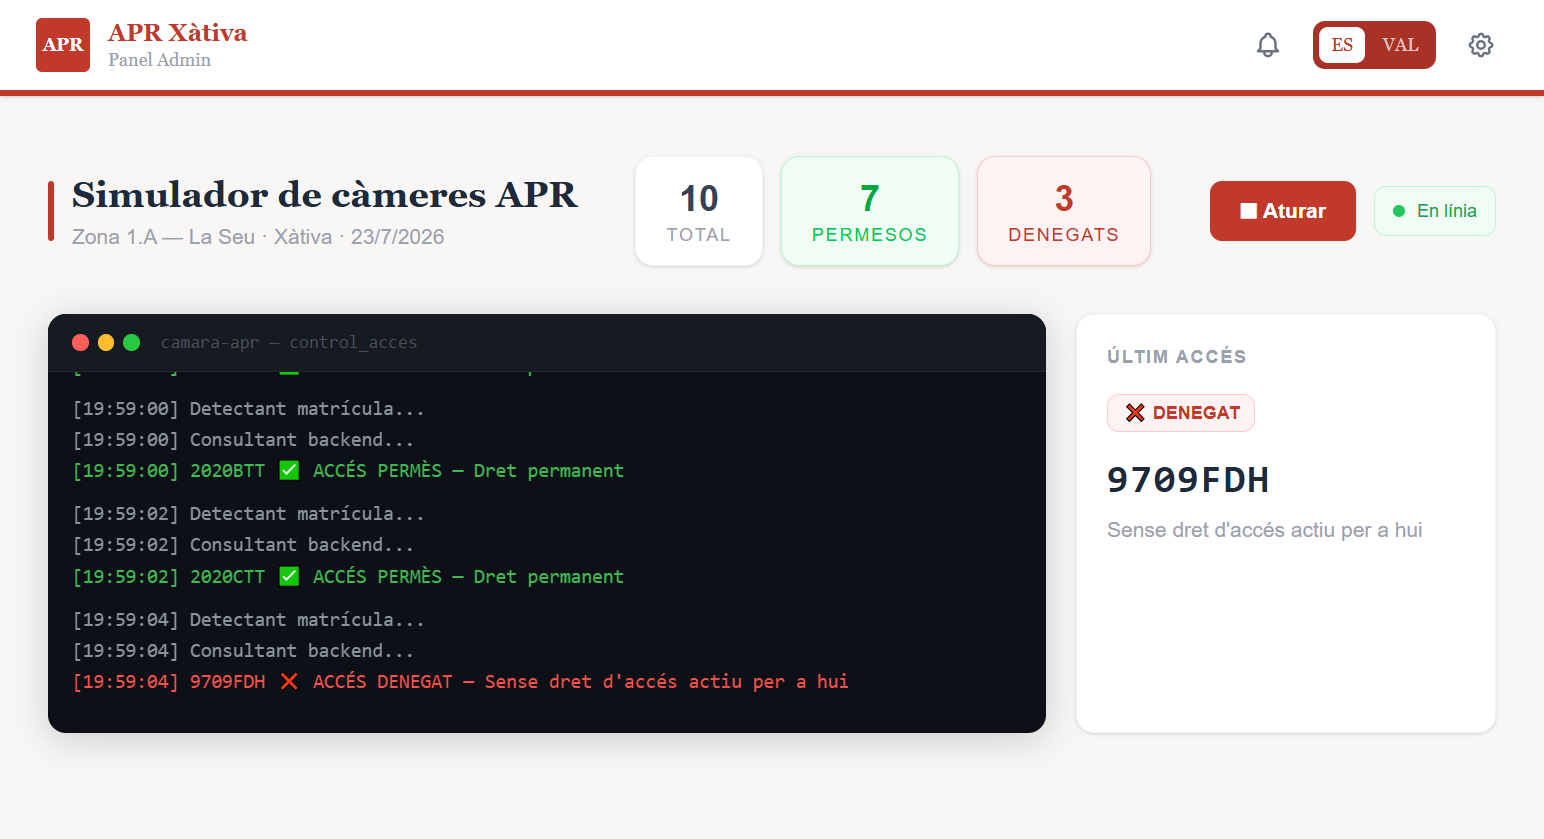The height and width of the screenshot is (839, 1544).
Task: Switch language to VAL
Action: (1400, 45)
